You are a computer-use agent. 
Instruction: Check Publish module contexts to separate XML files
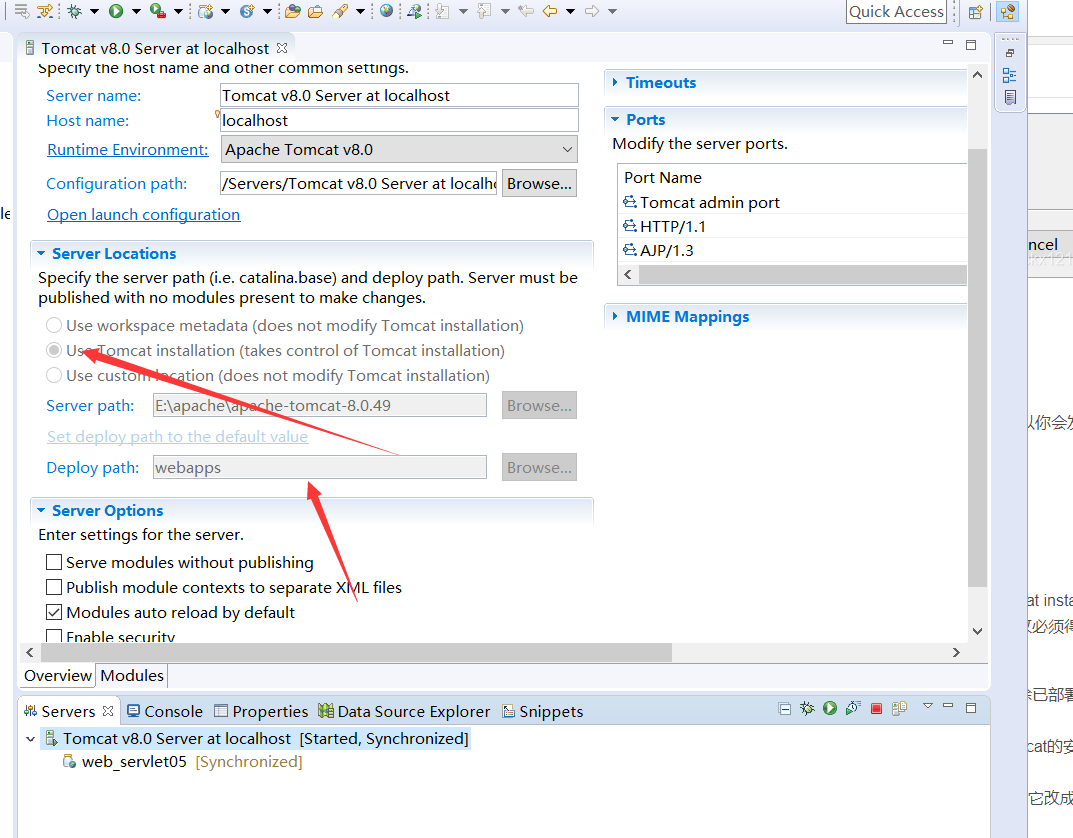(54, 587)
